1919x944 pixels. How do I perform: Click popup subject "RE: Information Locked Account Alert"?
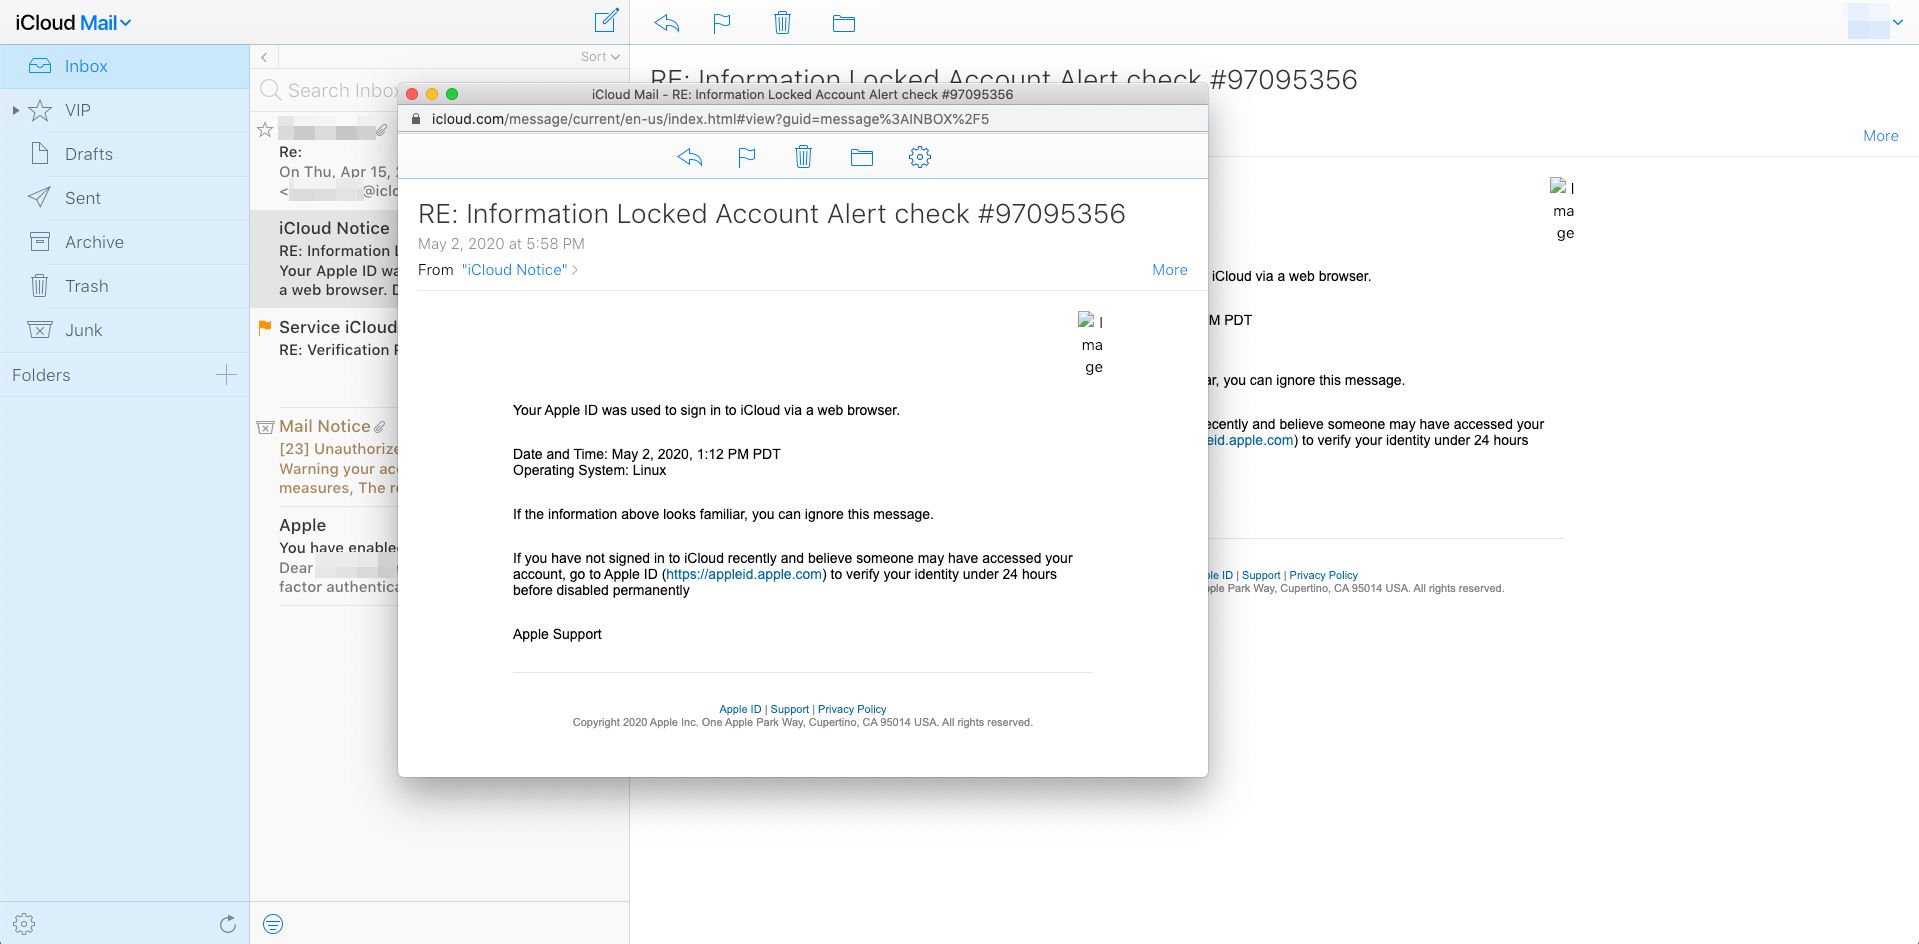[x=771, y=214]
